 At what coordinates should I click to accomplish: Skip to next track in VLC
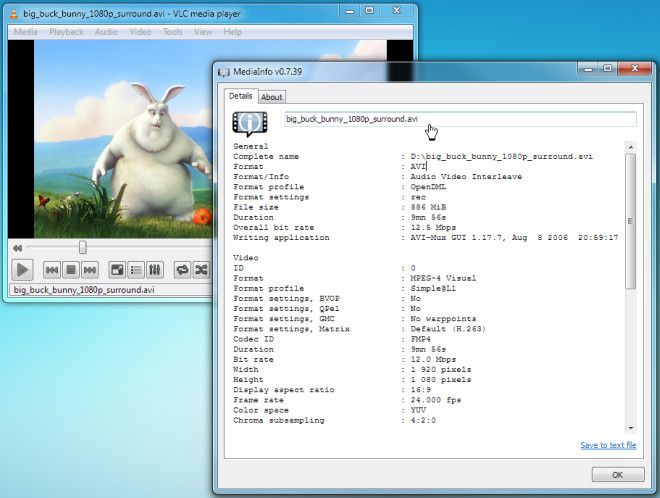coord(90,270)
